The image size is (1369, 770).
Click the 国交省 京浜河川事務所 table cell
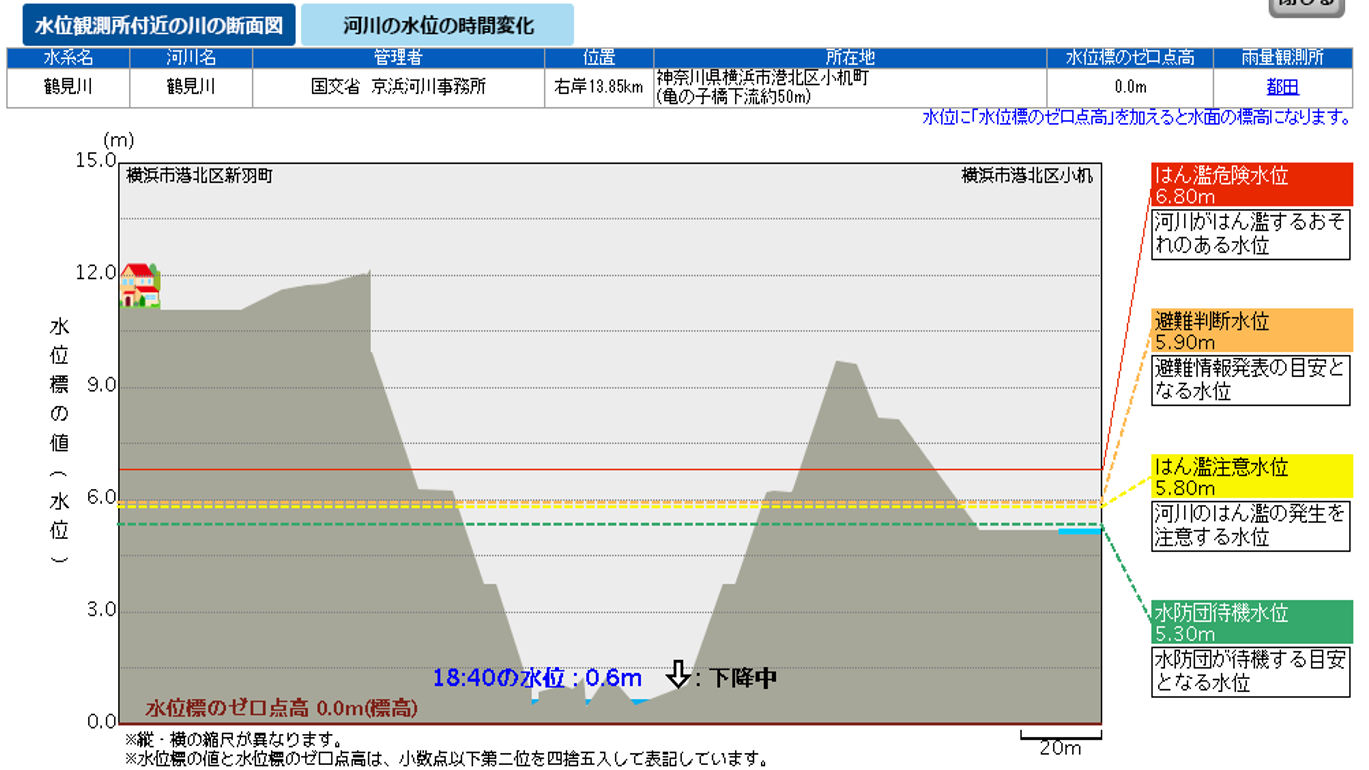click(398, 87)
